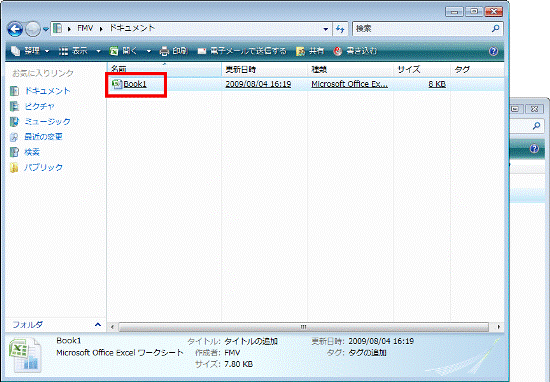Open the address bar history dropdown
Viewport: 550px width, 382px height.
coord(326,29)
